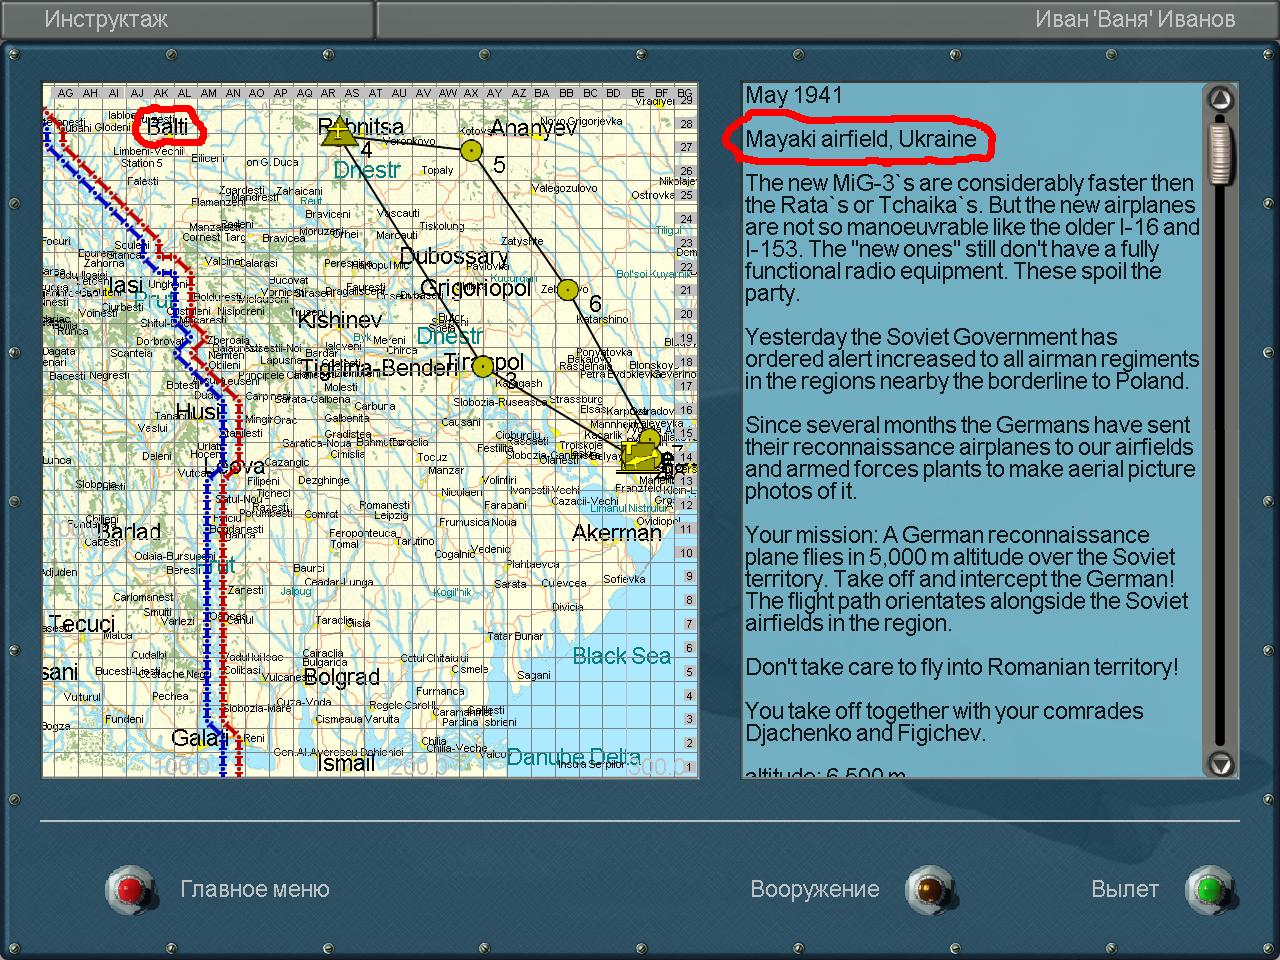
Task: Select the waypoint circle at Tiraspol
Action: pyautogui.click(x=483, y=366)
